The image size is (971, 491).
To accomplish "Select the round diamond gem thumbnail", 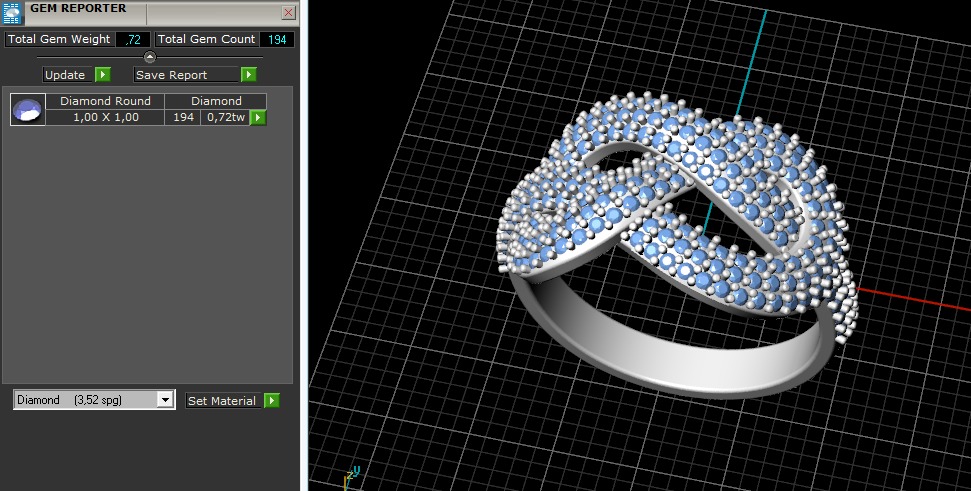I will (x=28, y=110).
